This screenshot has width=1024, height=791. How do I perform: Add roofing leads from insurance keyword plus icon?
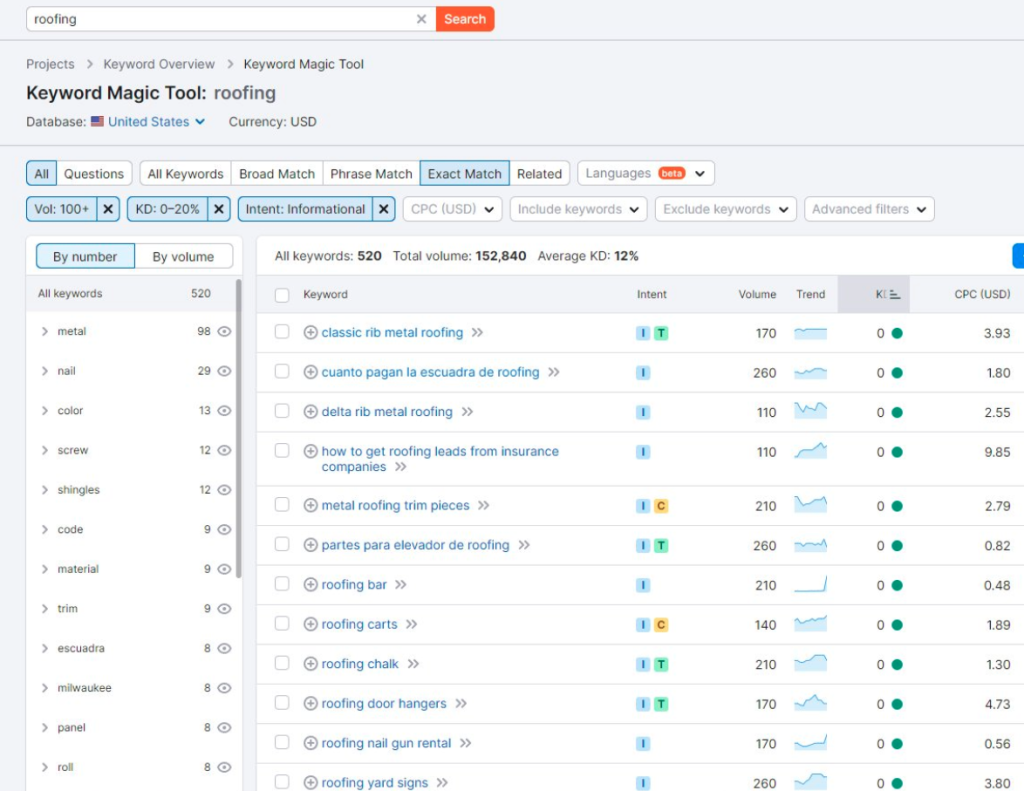pos(311,451)
